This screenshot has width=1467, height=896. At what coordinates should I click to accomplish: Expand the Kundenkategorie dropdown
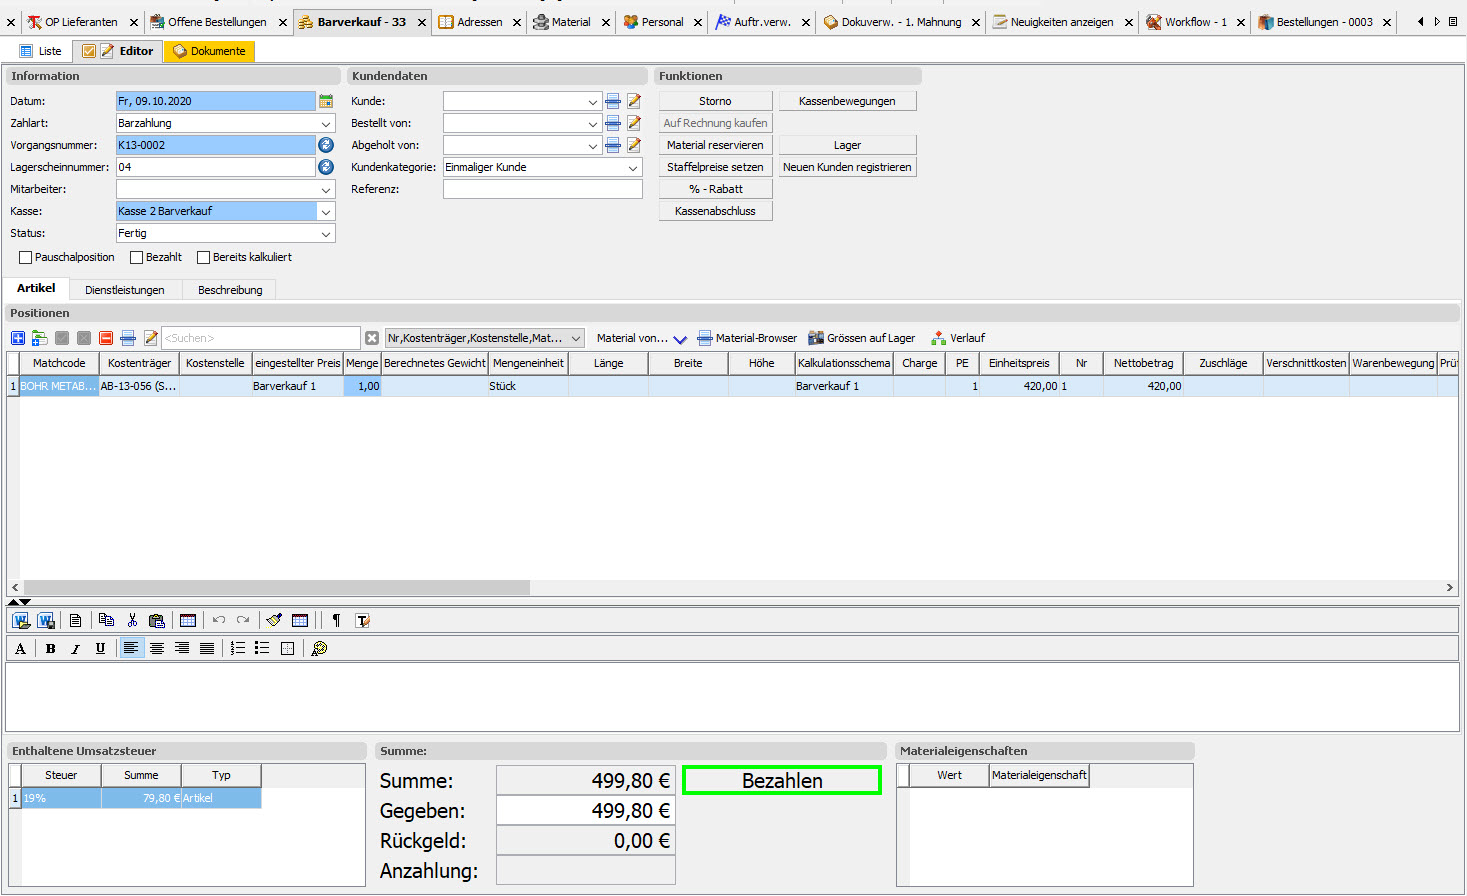[x=633, y=168]
